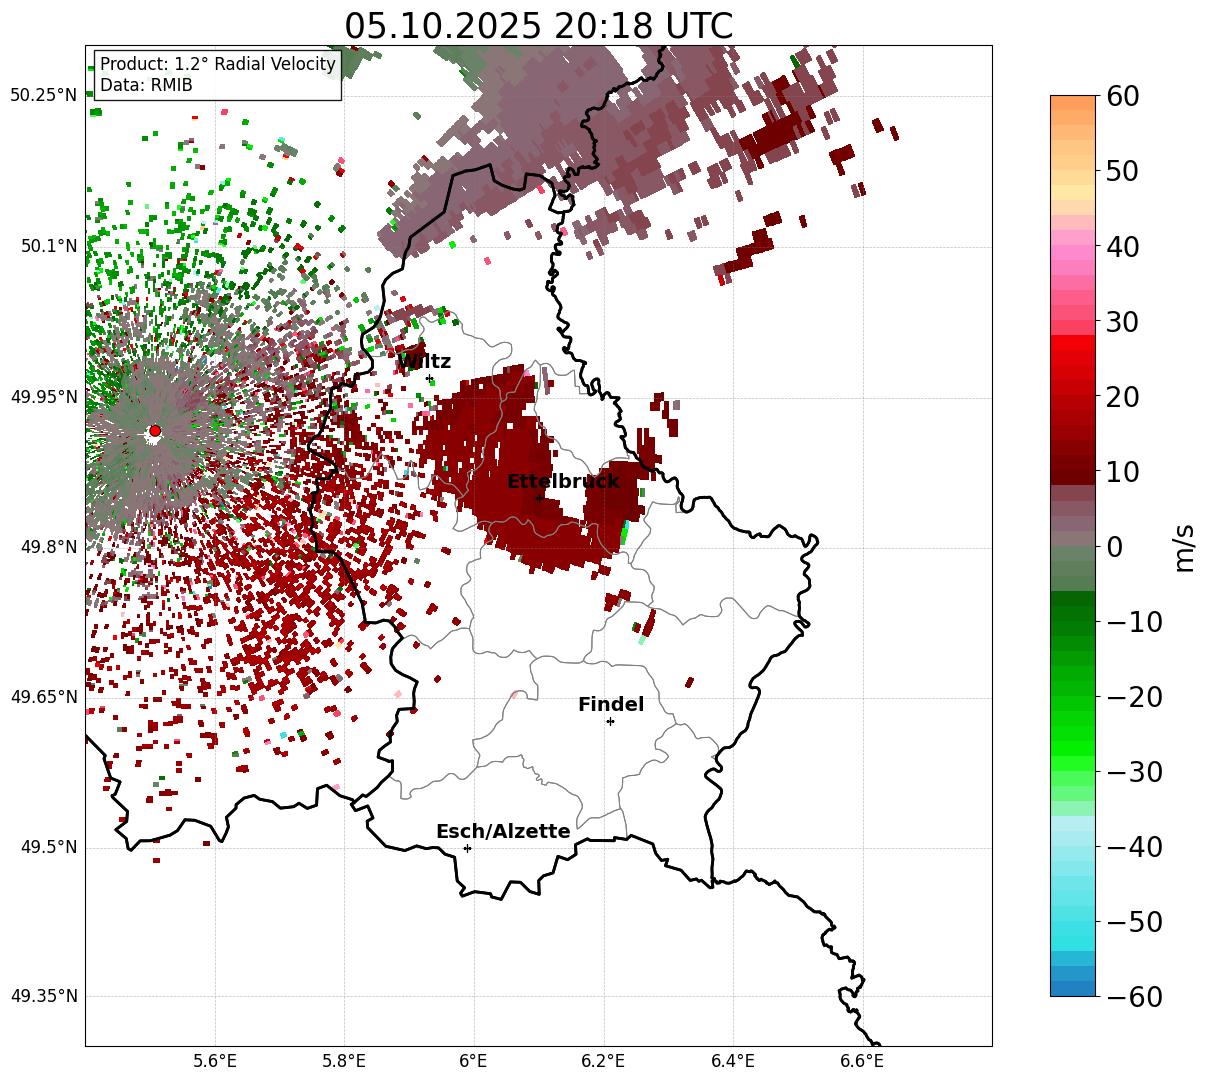Click the 6.6°E longitude tick label
The image size is (1207, 1081).
[861, 1061]
